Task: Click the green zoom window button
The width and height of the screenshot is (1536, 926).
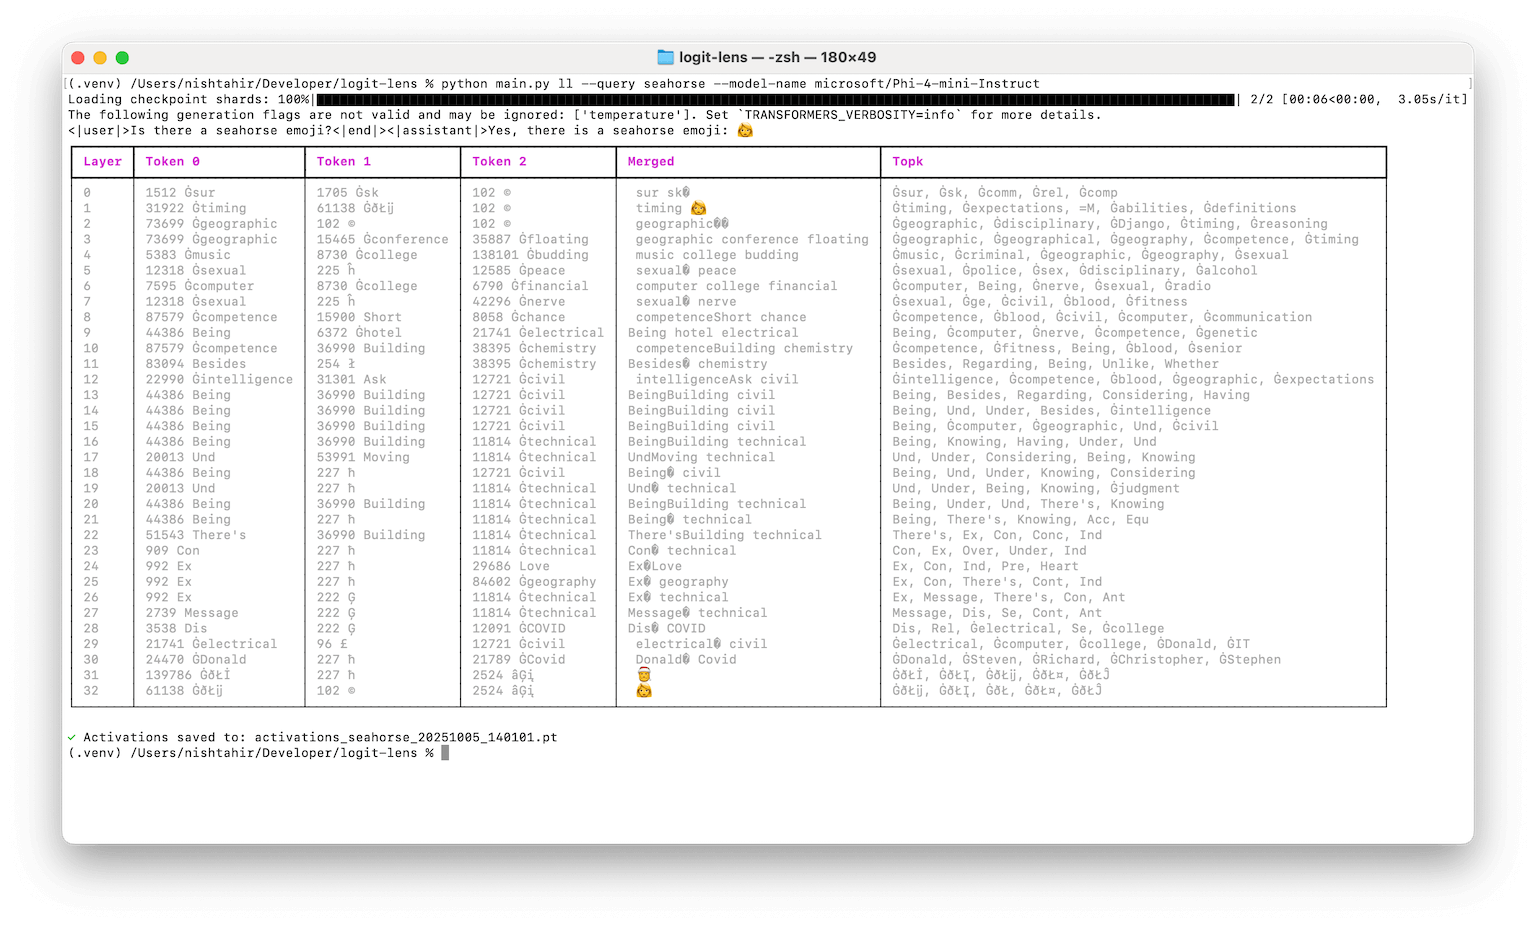Action: point(122,58)
